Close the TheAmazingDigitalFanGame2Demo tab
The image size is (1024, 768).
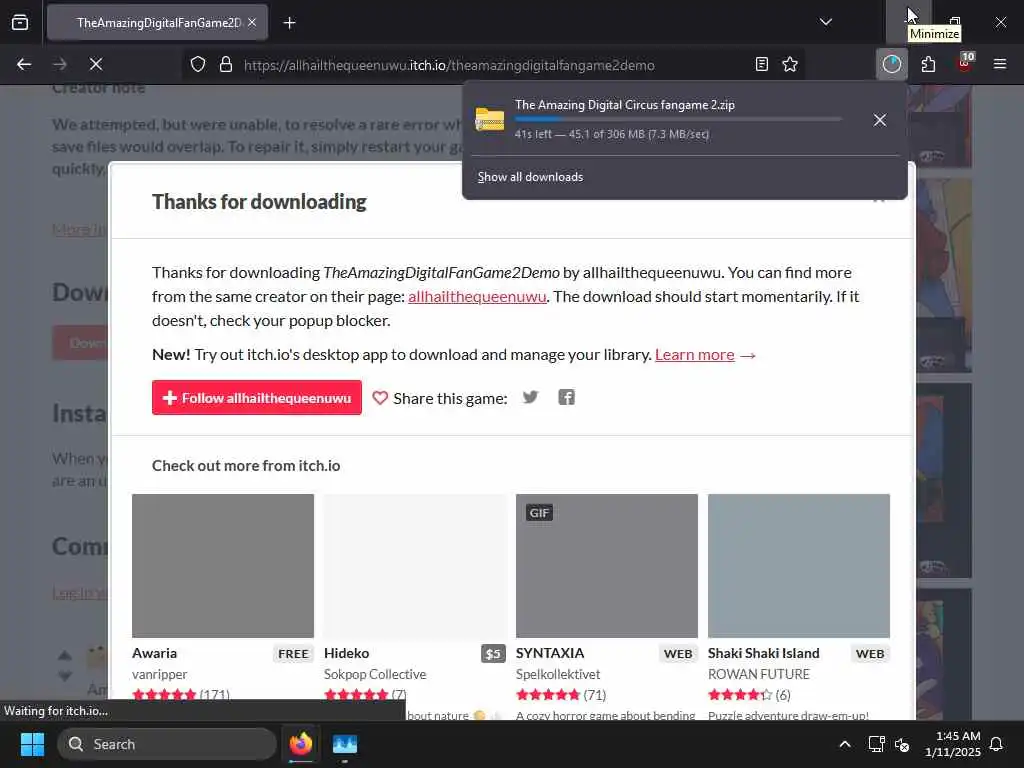[x=252, y=23]
